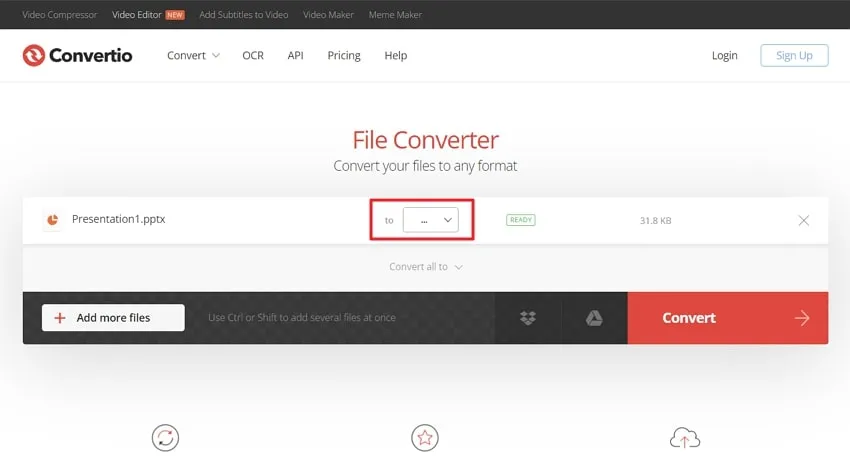The image size is (850, 460).
Task: Open Dropbox file picker icon
Action: point(528,318)
